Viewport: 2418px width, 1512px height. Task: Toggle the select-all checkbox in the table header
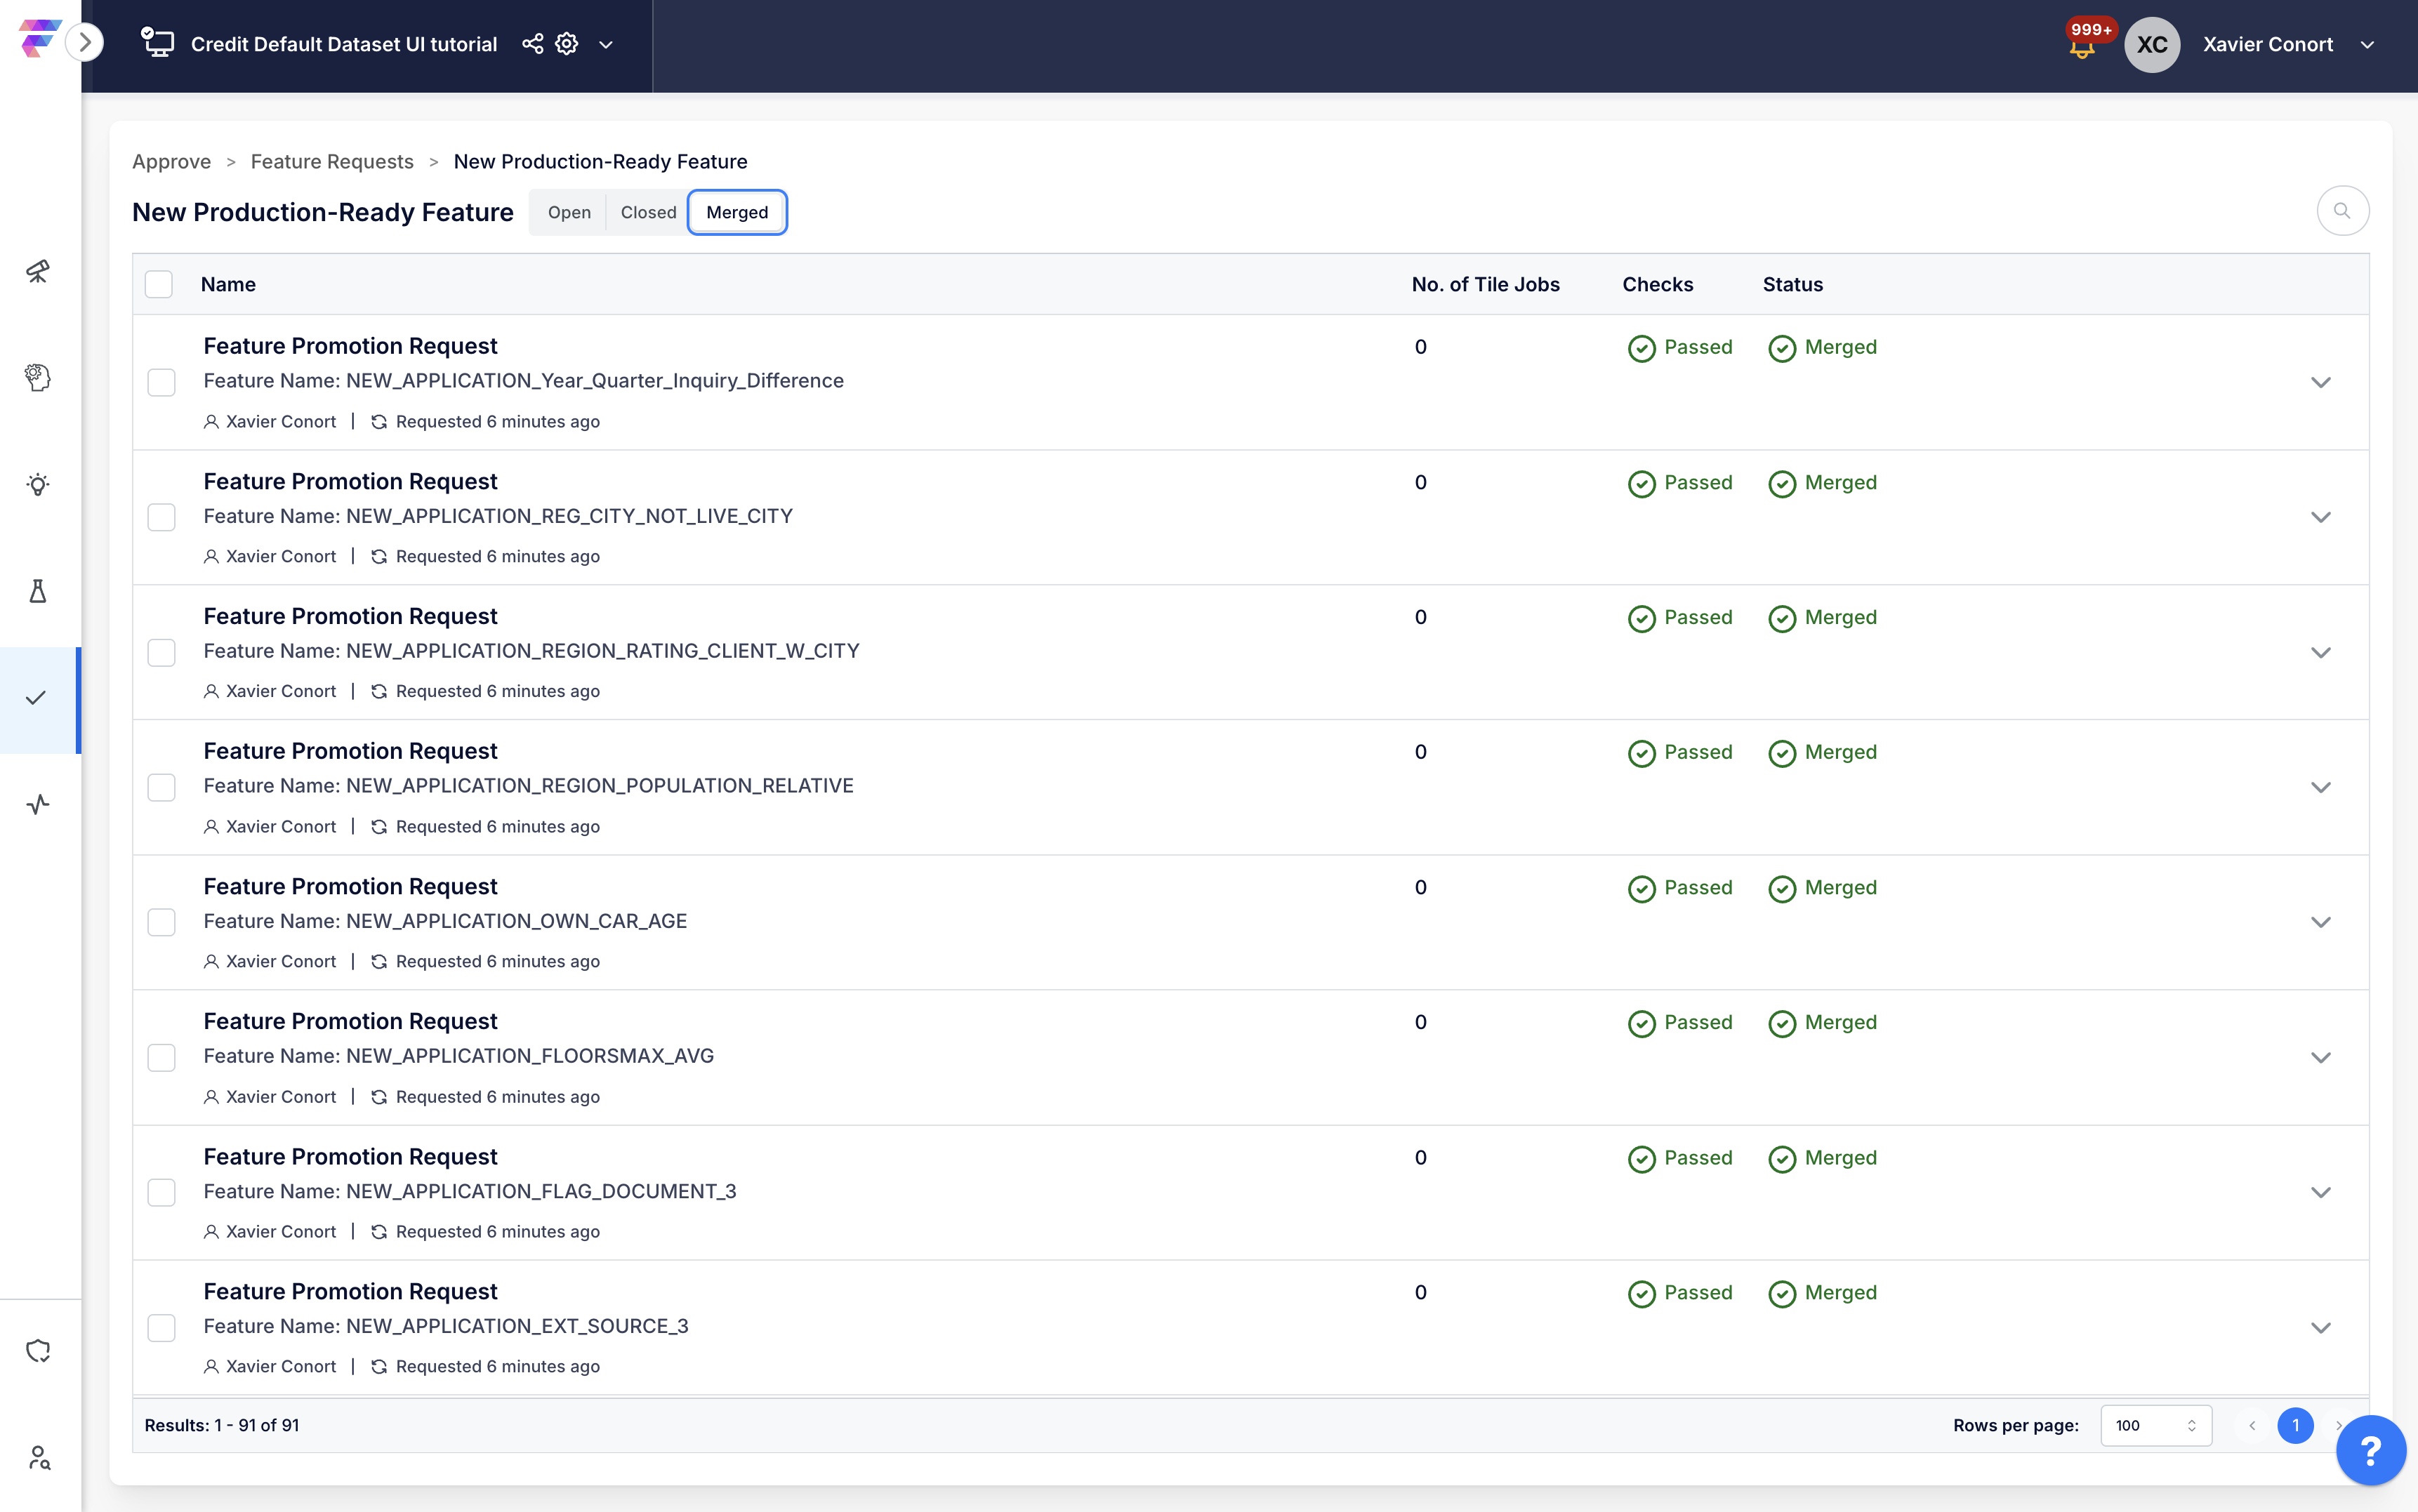(159, 285)
